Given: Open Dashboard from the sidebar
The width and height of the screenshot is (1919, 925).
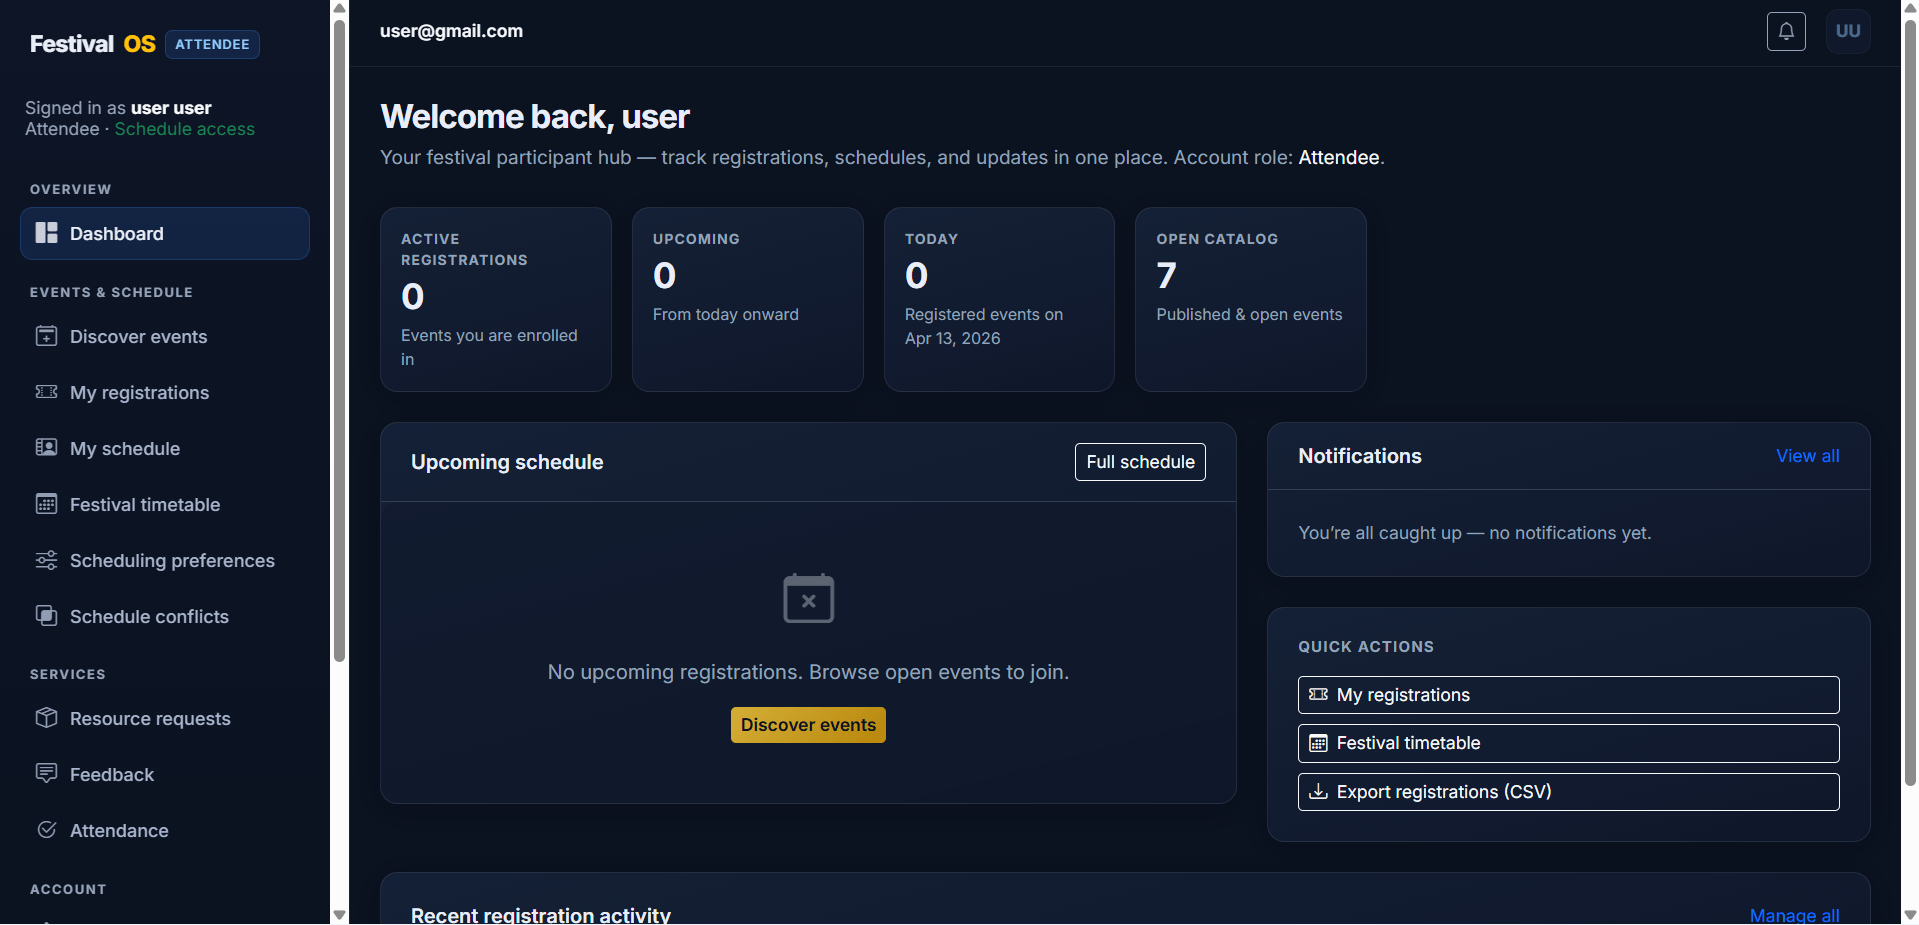Looking at the screenshot, I should [165, 233].
